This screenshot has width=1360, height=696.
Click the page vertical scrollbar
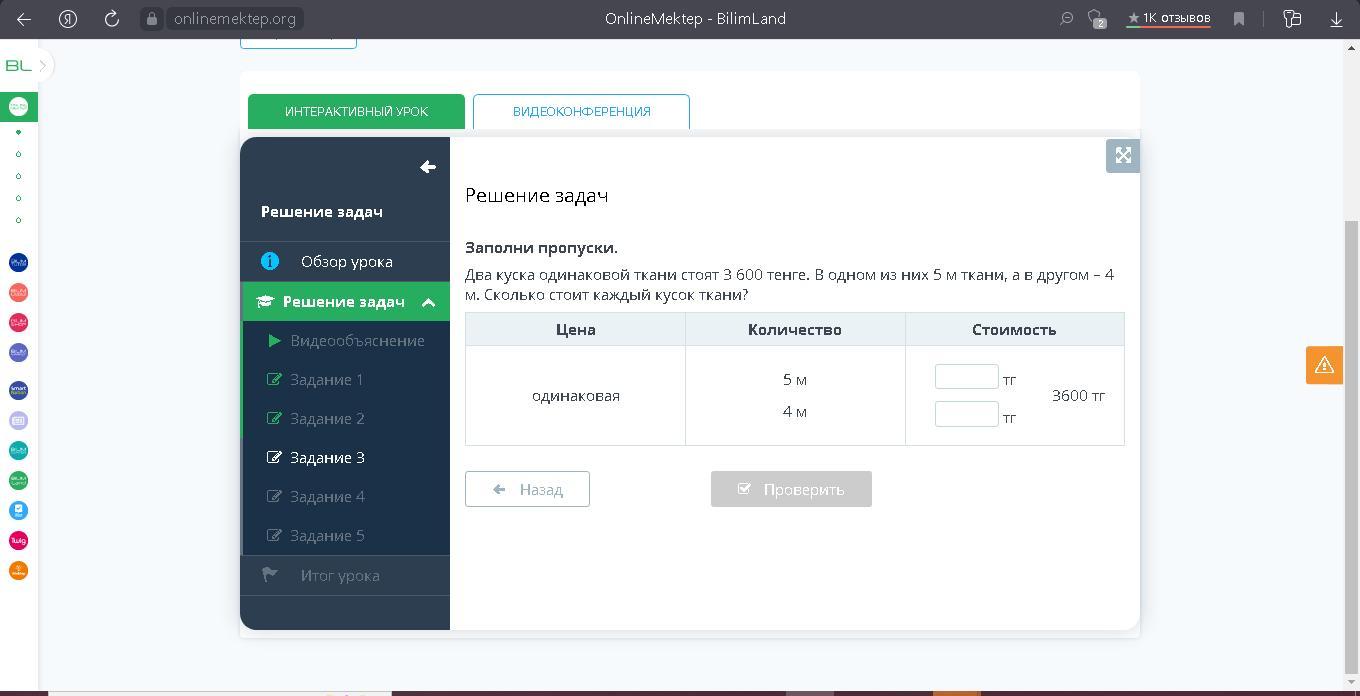[1352, 446]
